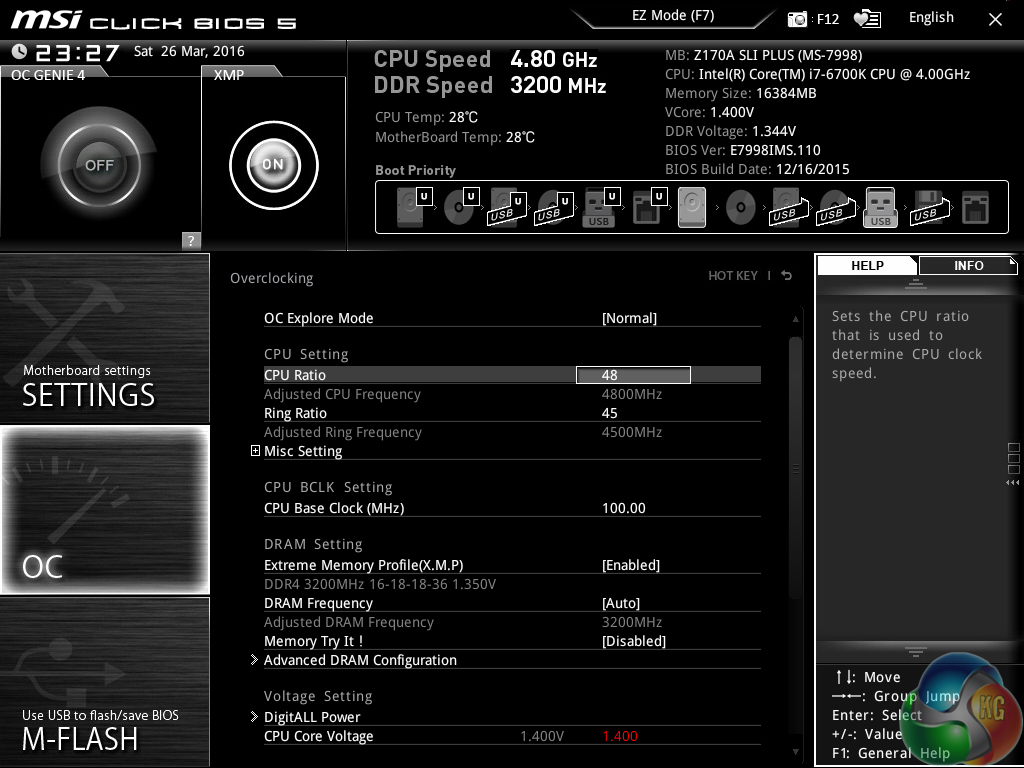Select the legacy CD/DVD boot icon without U badge
This screenshot has height=768, width=1024.
(740, 207)
